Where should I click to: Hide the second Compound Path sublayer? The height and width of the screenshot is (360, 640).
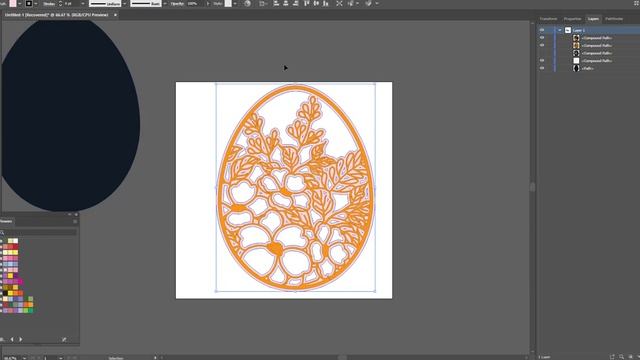point(542,45)
